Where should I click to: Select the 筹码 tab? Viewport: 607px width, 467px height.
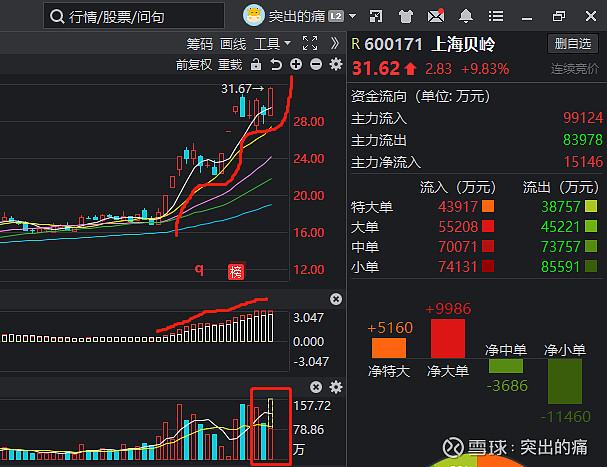(x=199, y=44)
